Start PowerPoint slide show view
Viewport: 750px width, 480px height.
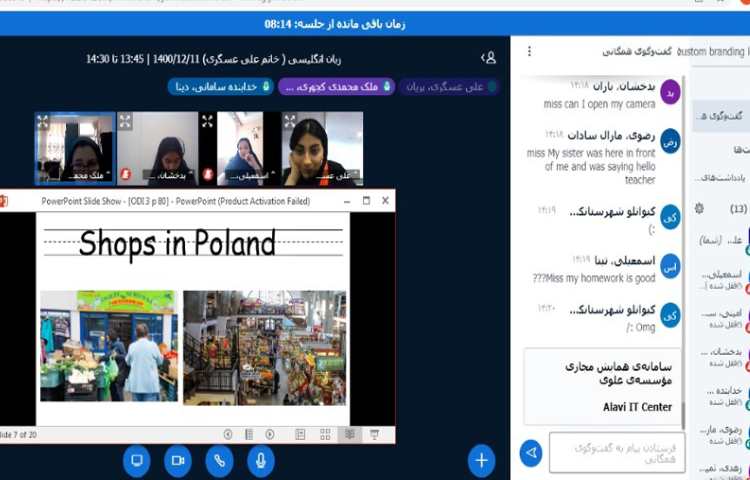(375, 434)
